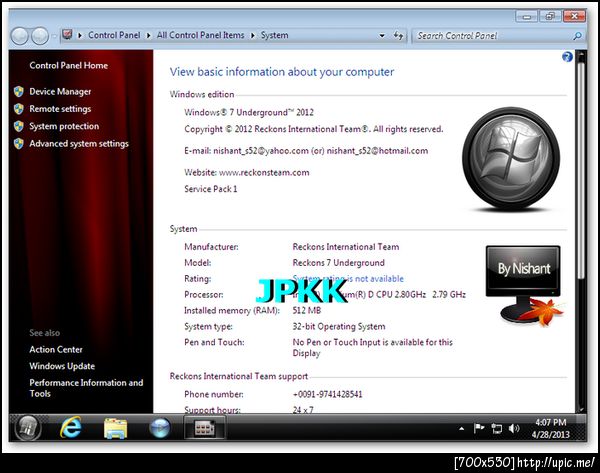This screenshot has height=473, width=600.
Task: Restore down the System window
Action: tap(550, 16)
